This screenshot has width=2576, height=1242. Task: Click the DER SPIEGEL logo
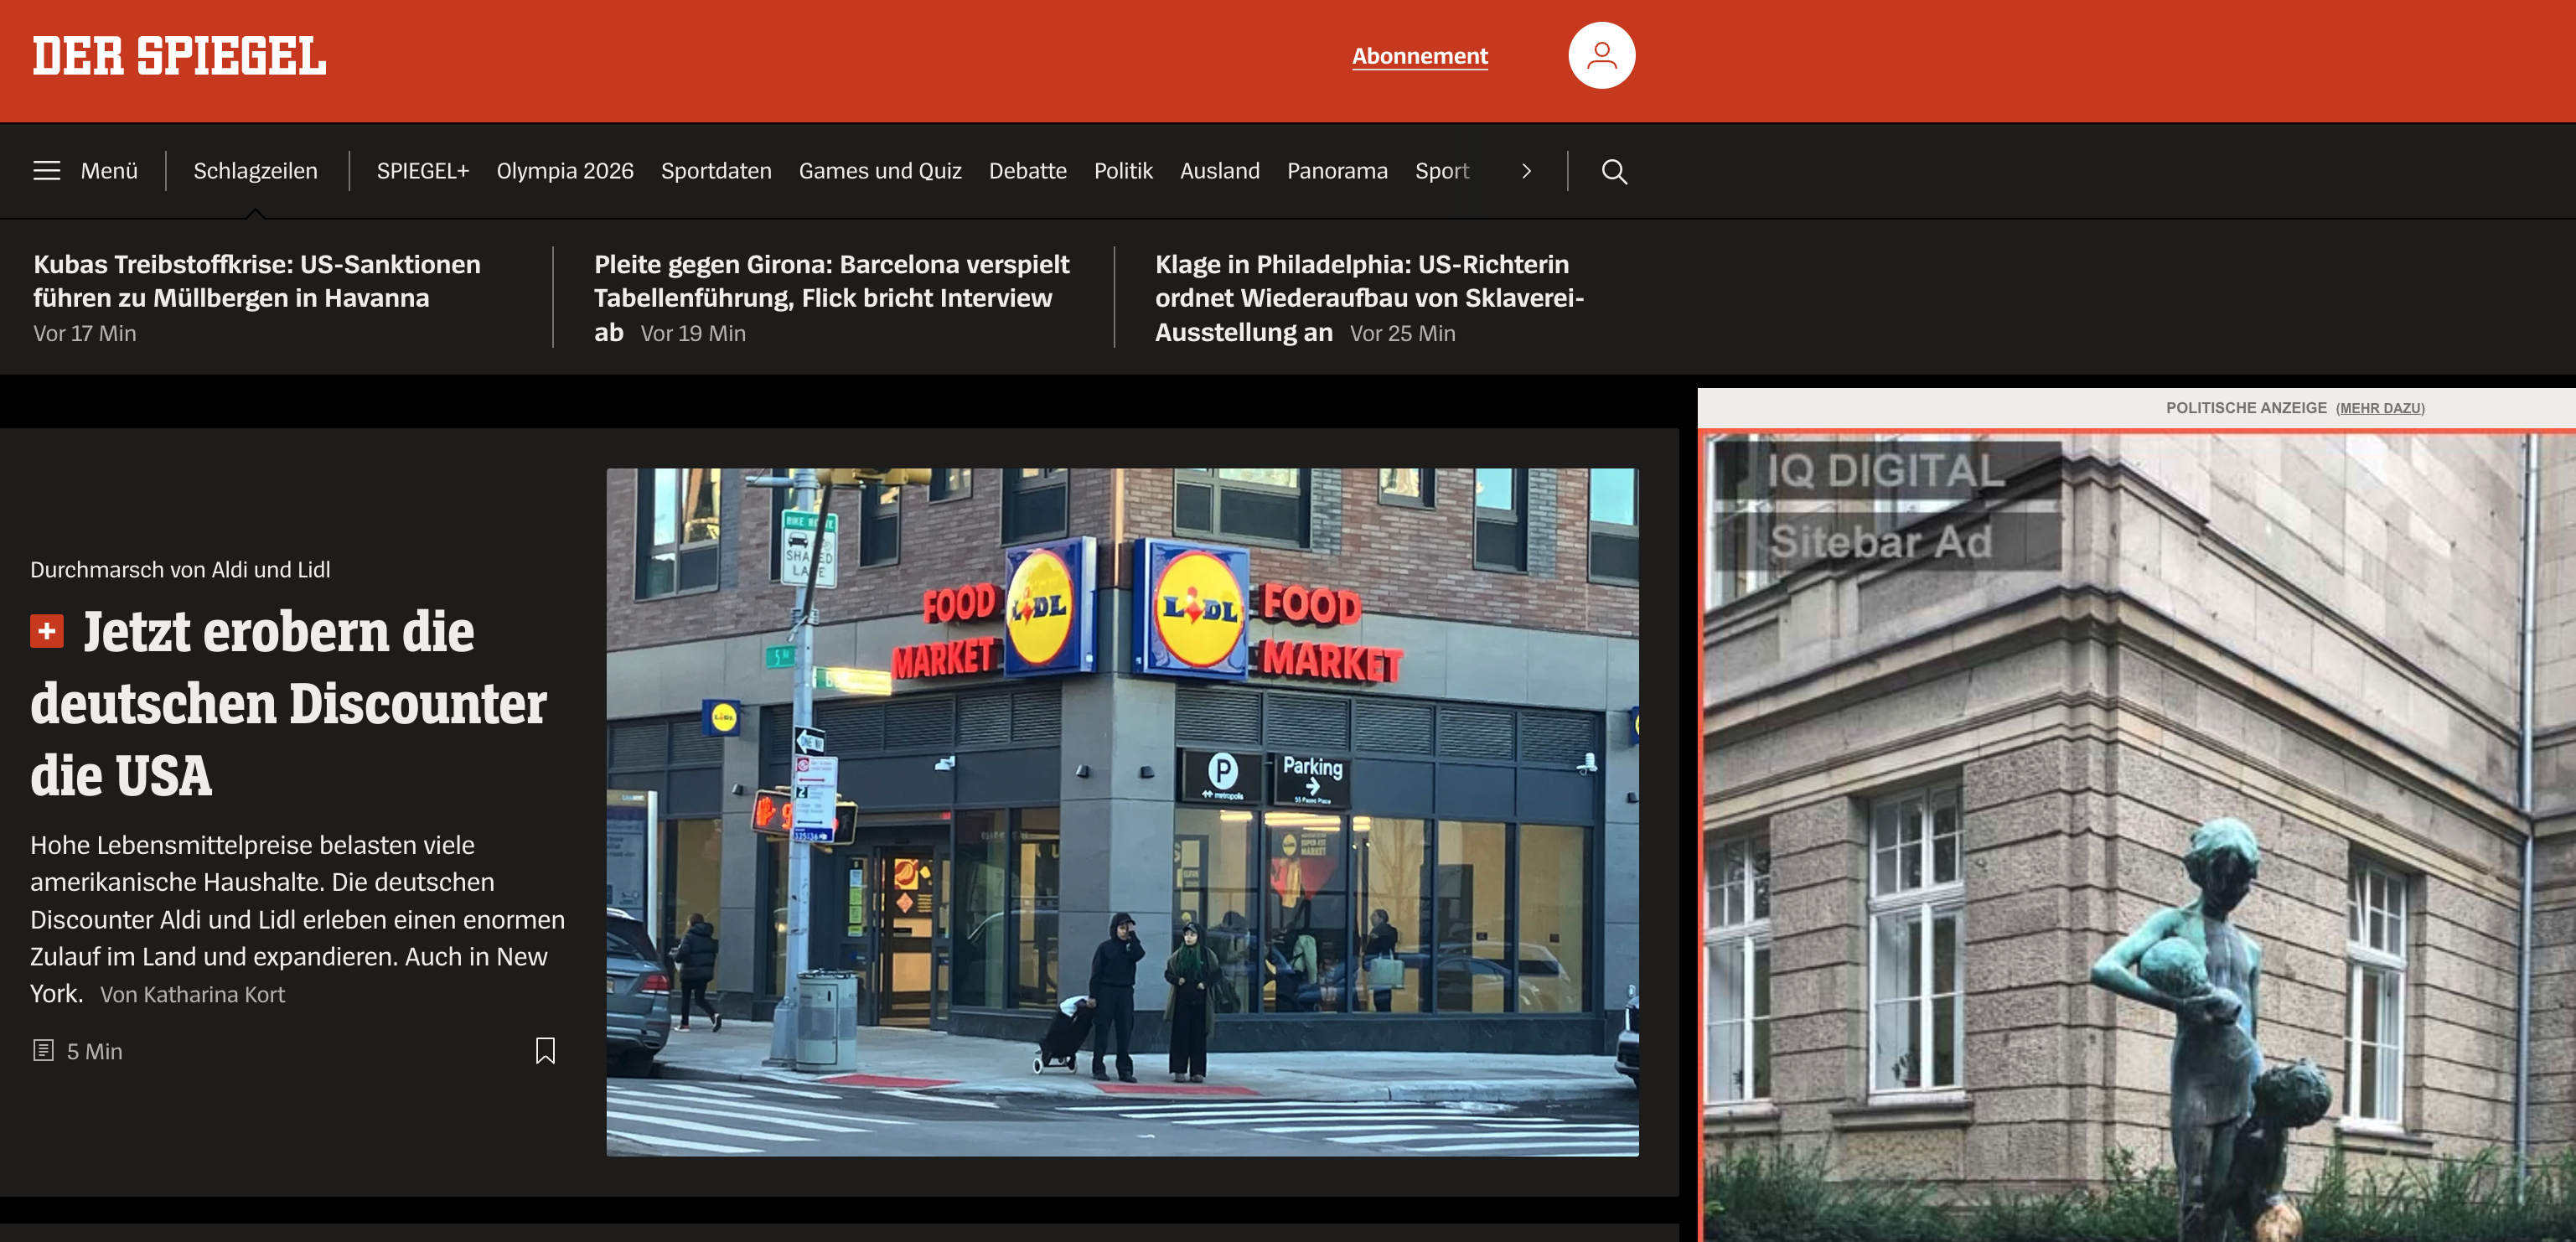tap(179, 56)
